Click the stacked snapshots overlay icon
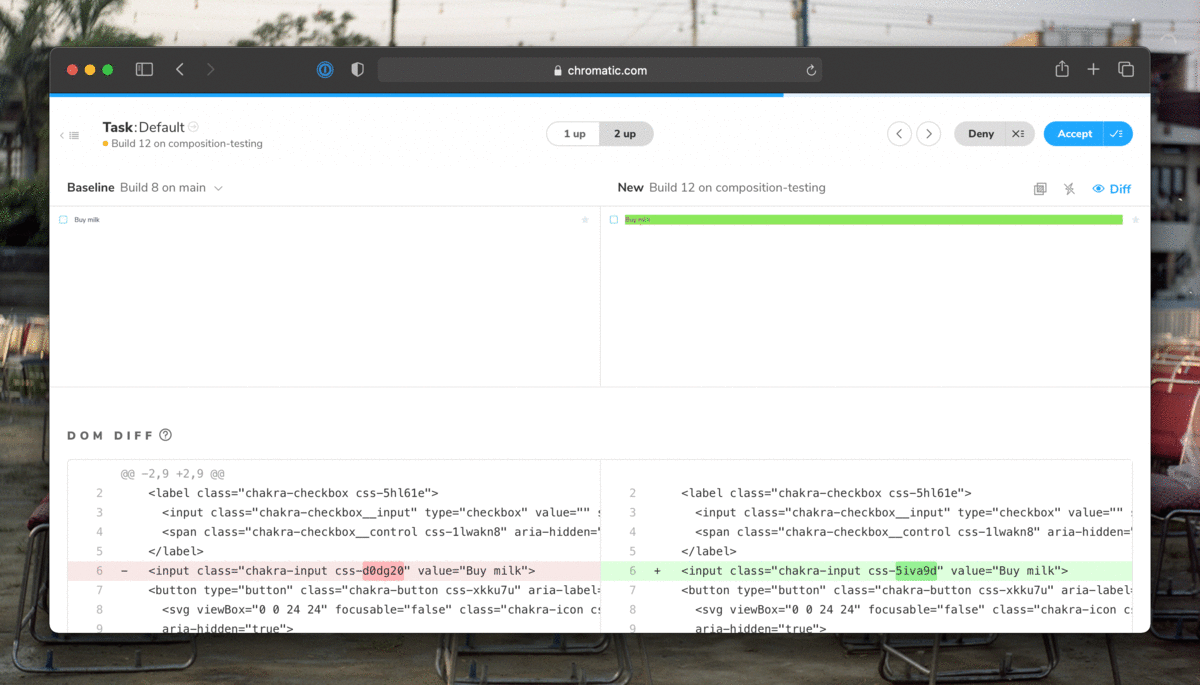The image size is (1200, 685). tap(1040, 189)
